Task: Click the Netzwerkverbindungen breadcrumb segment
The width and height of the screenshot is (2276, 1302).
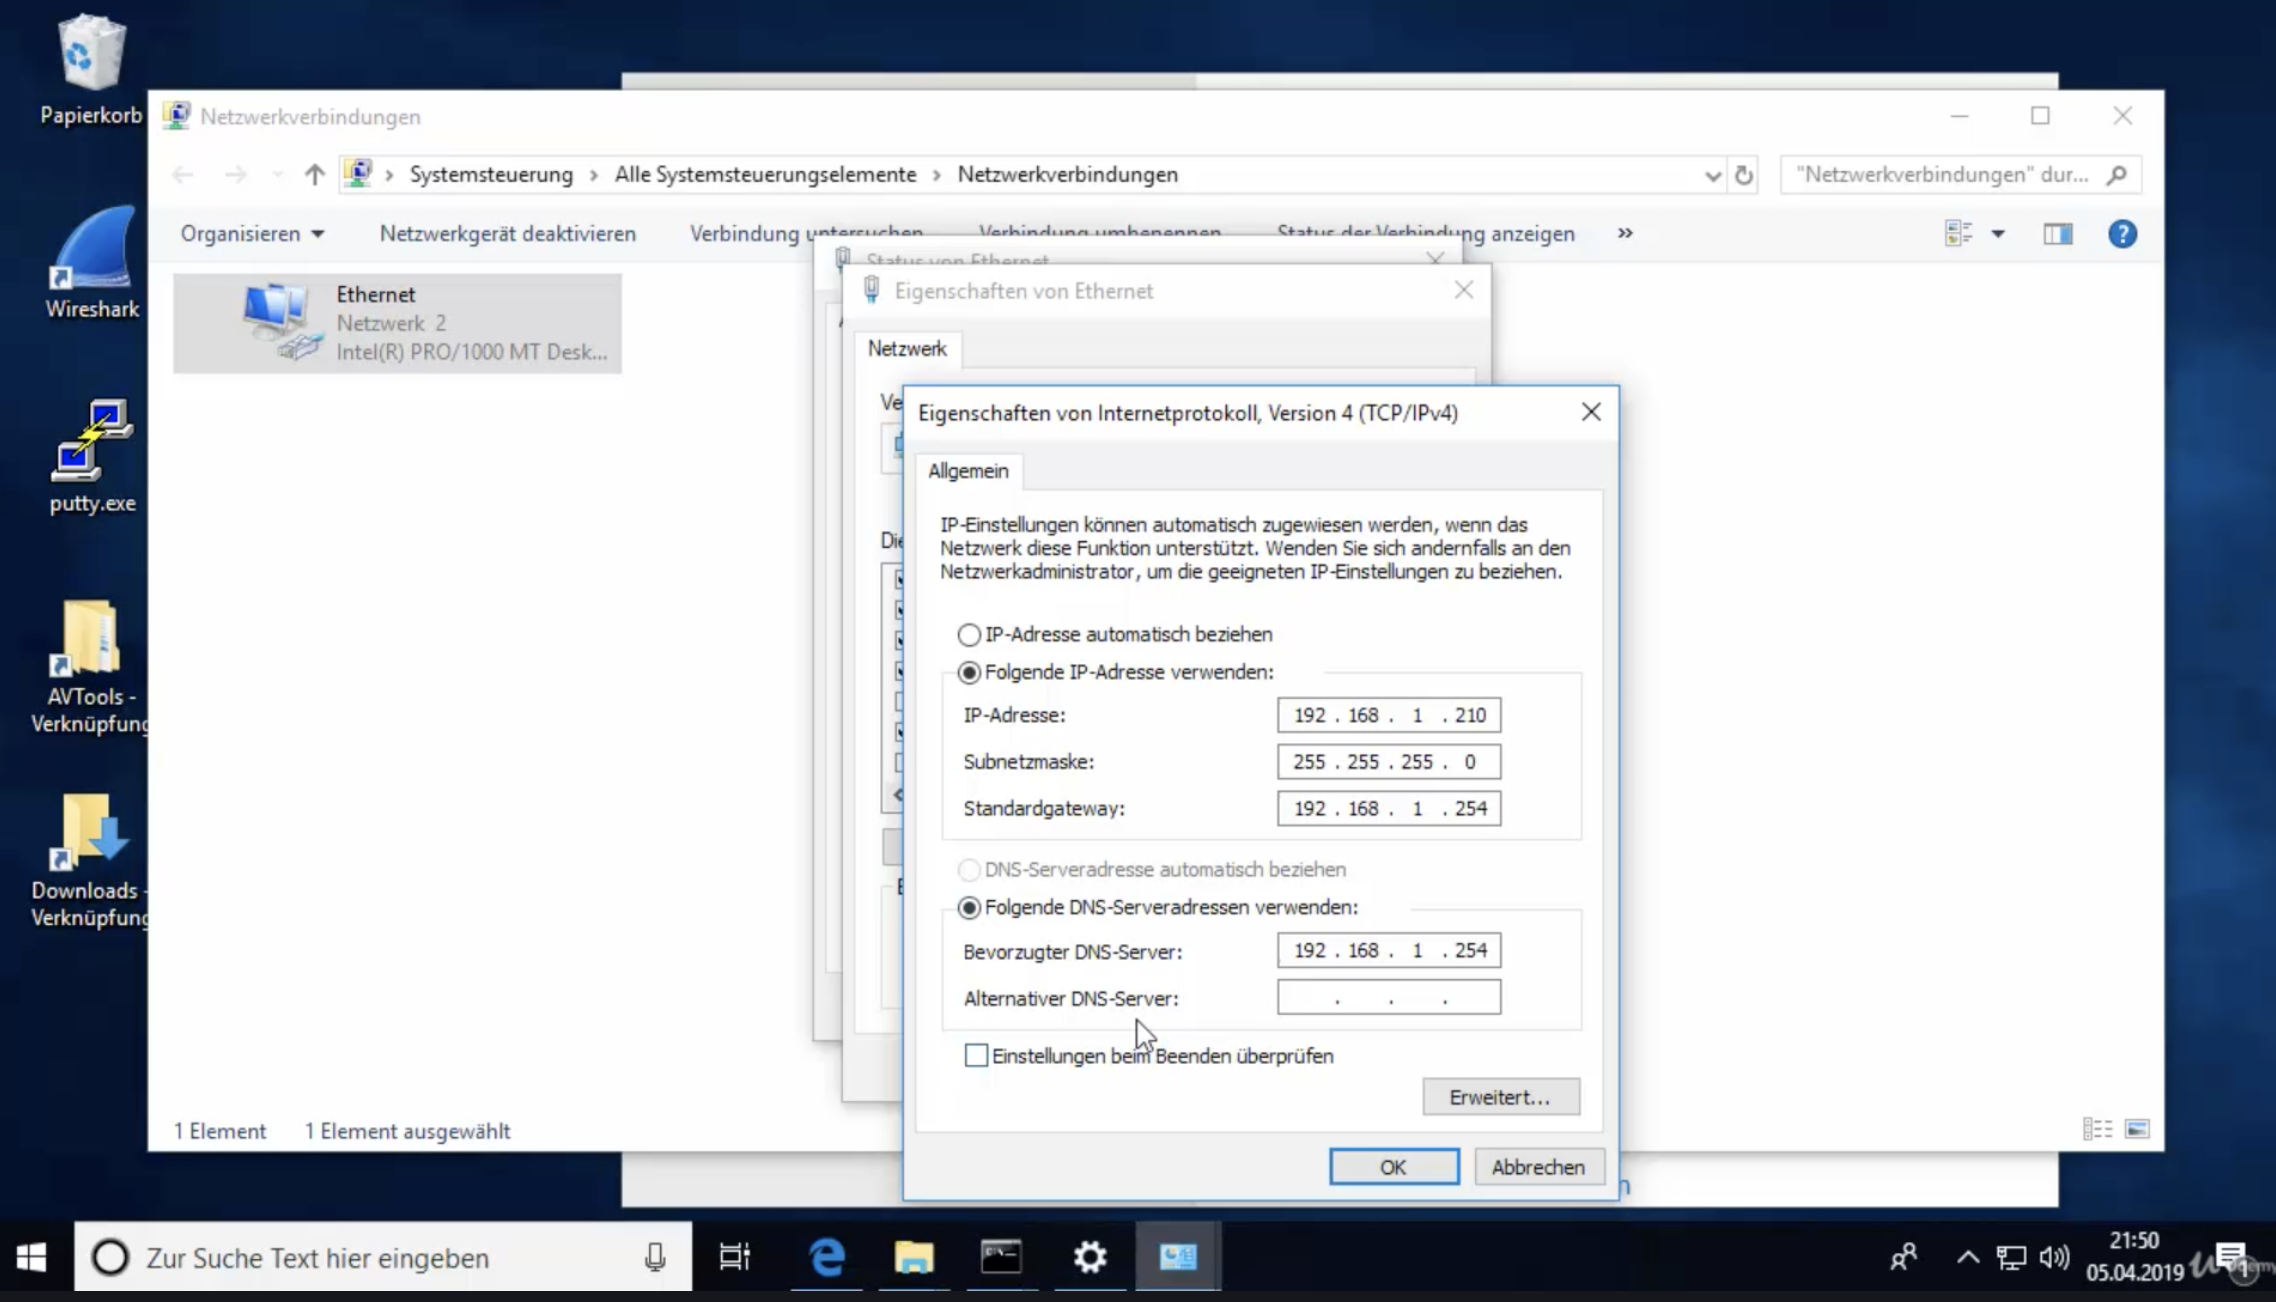Action: (1068, 175)
